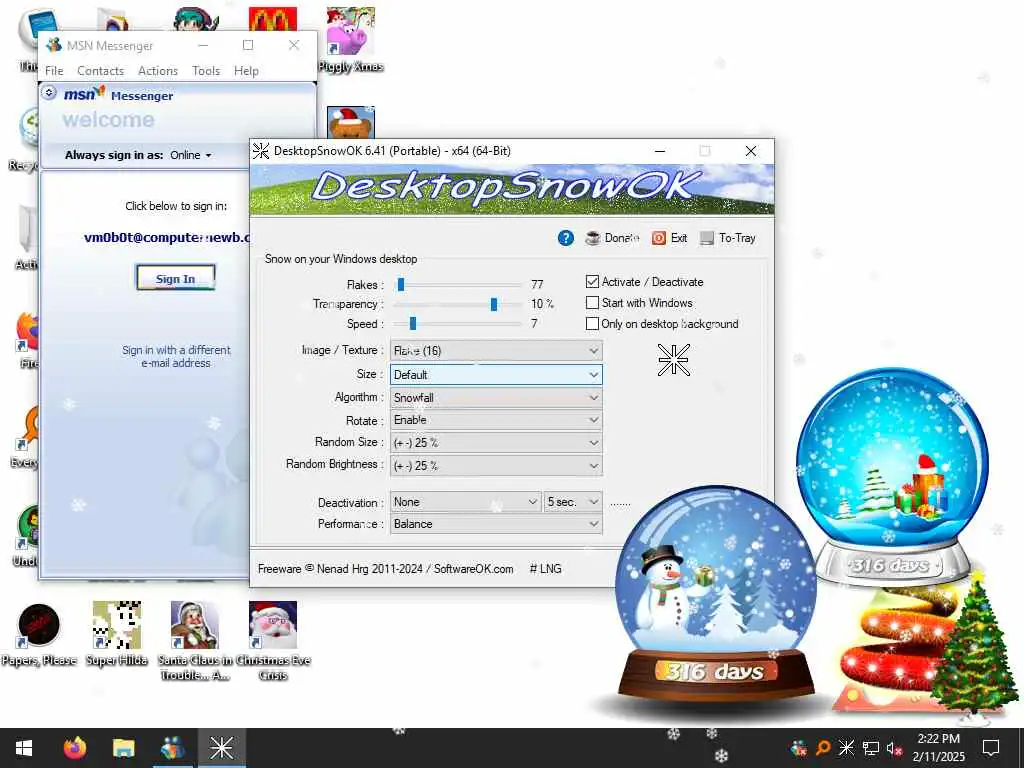Expand the Performance dropdown showing Balance

click(496, 524)
